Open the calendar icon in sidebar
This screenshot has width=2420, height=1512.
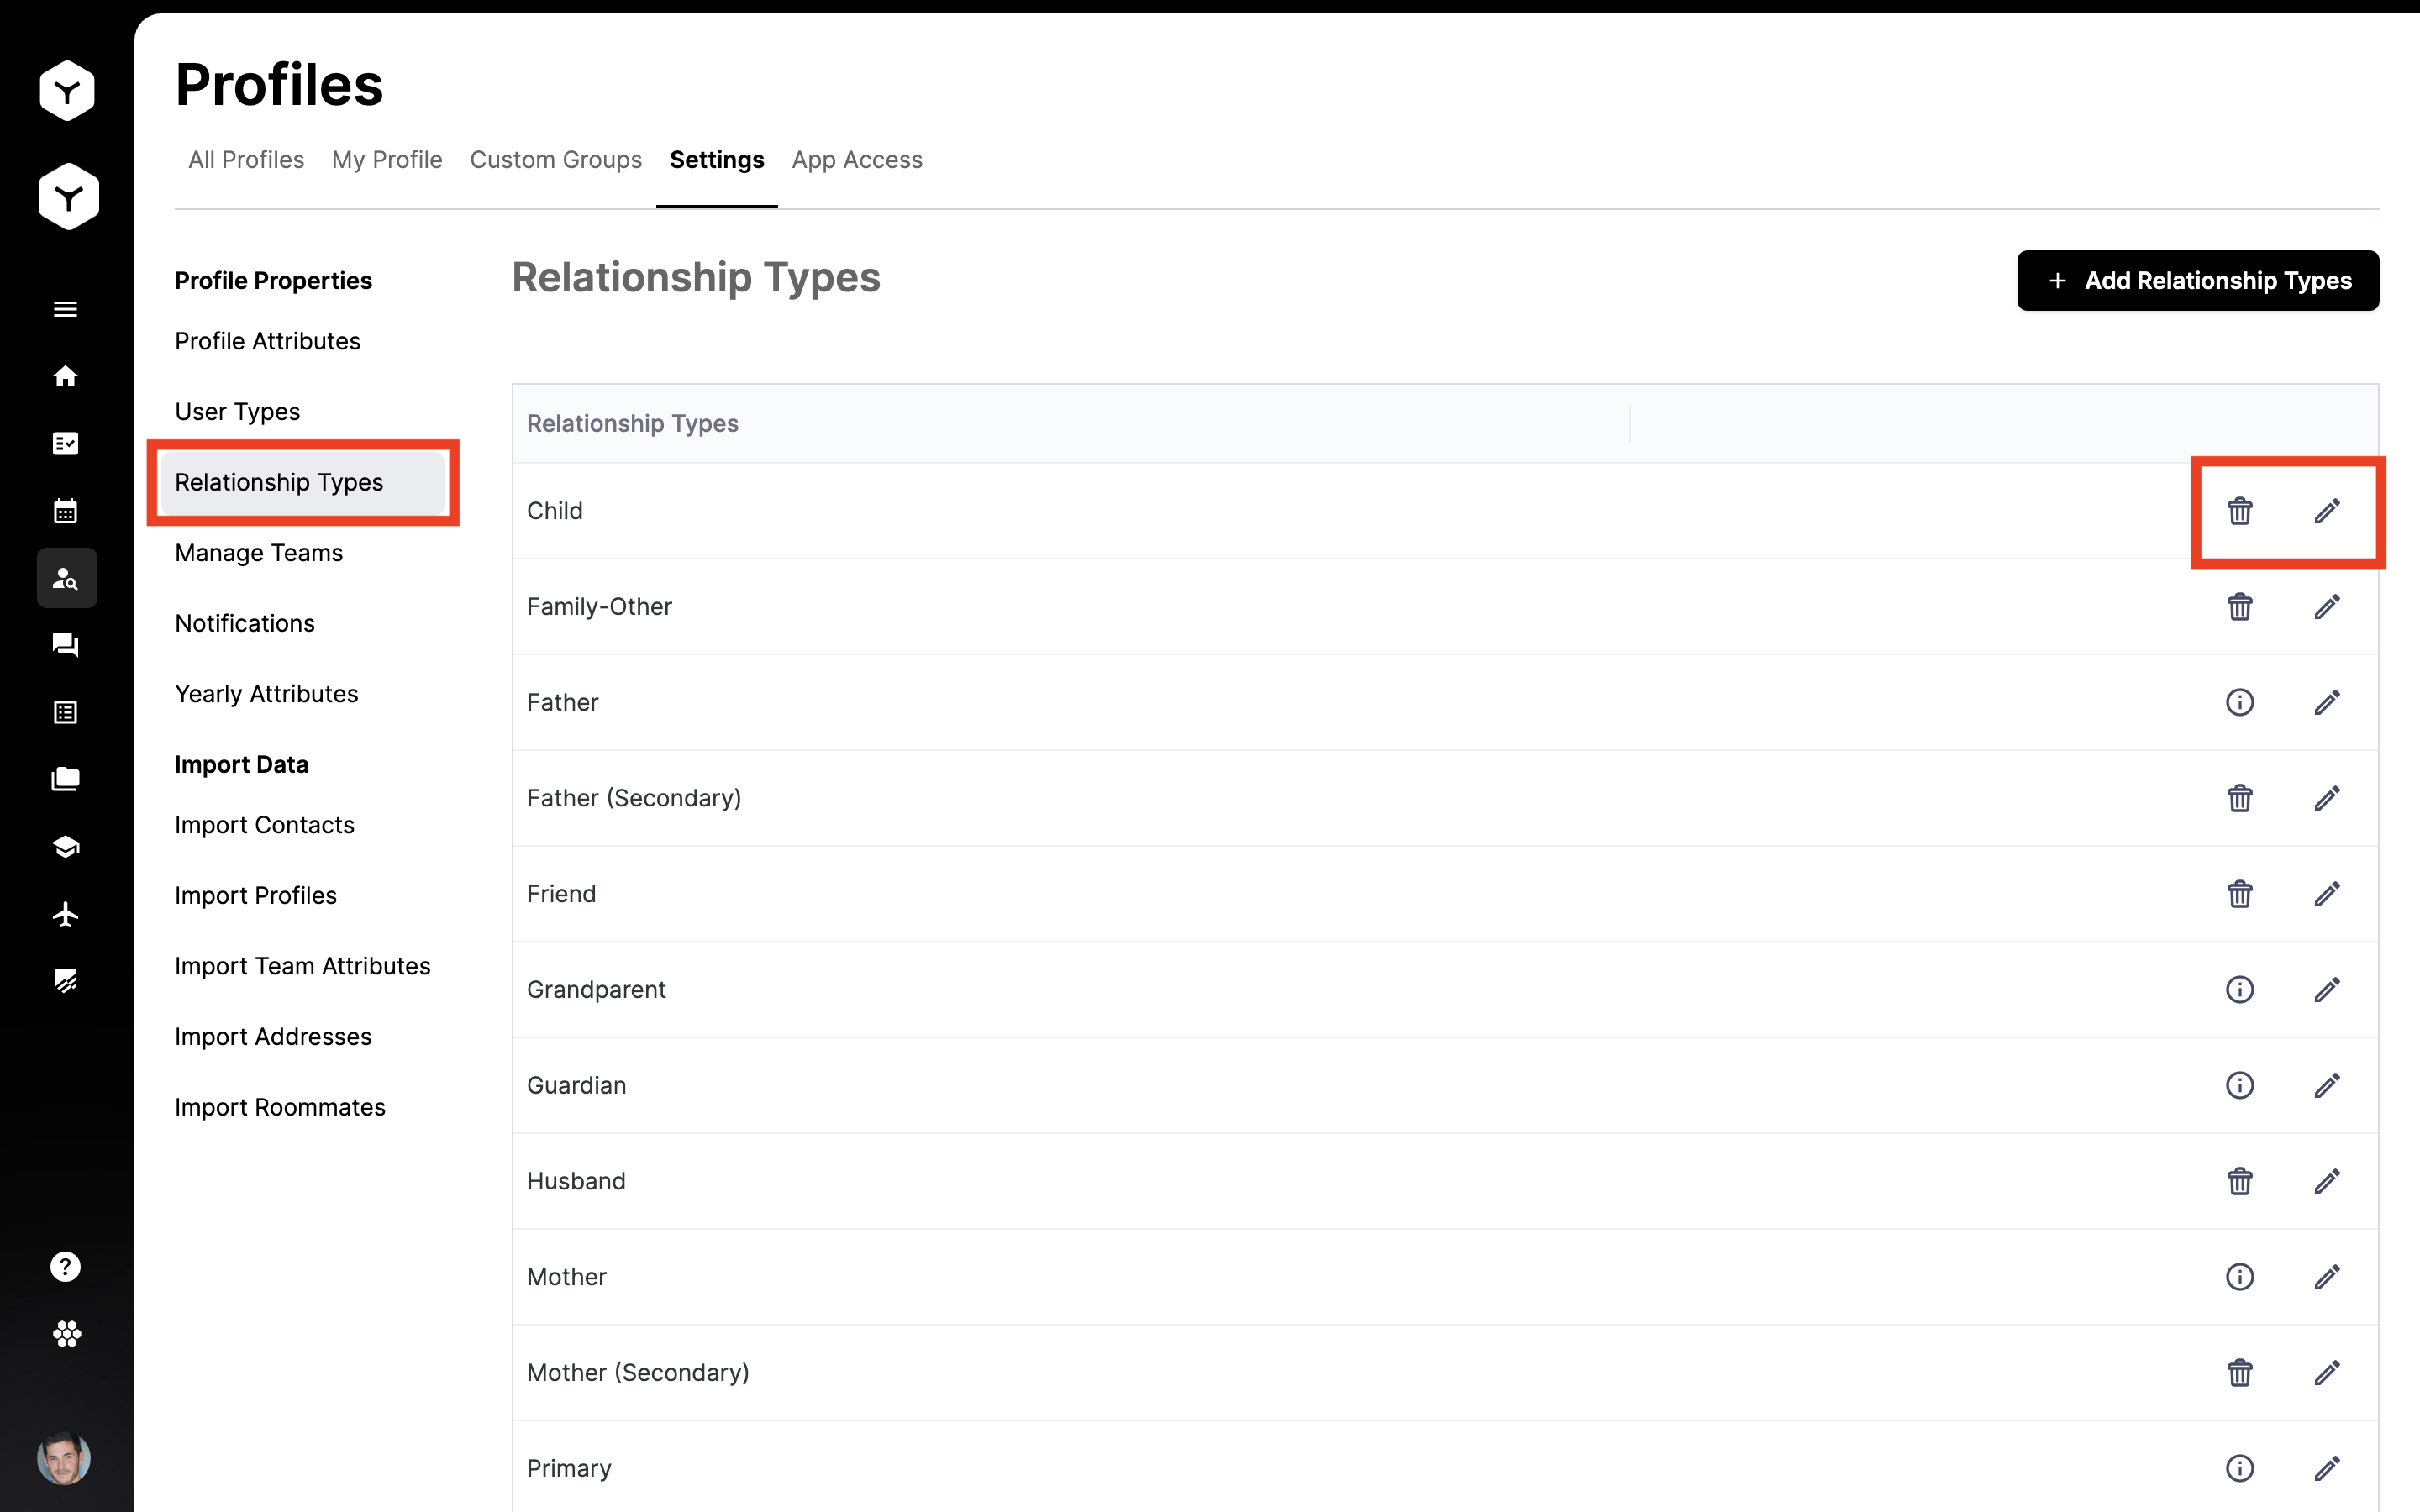(66, 511)
